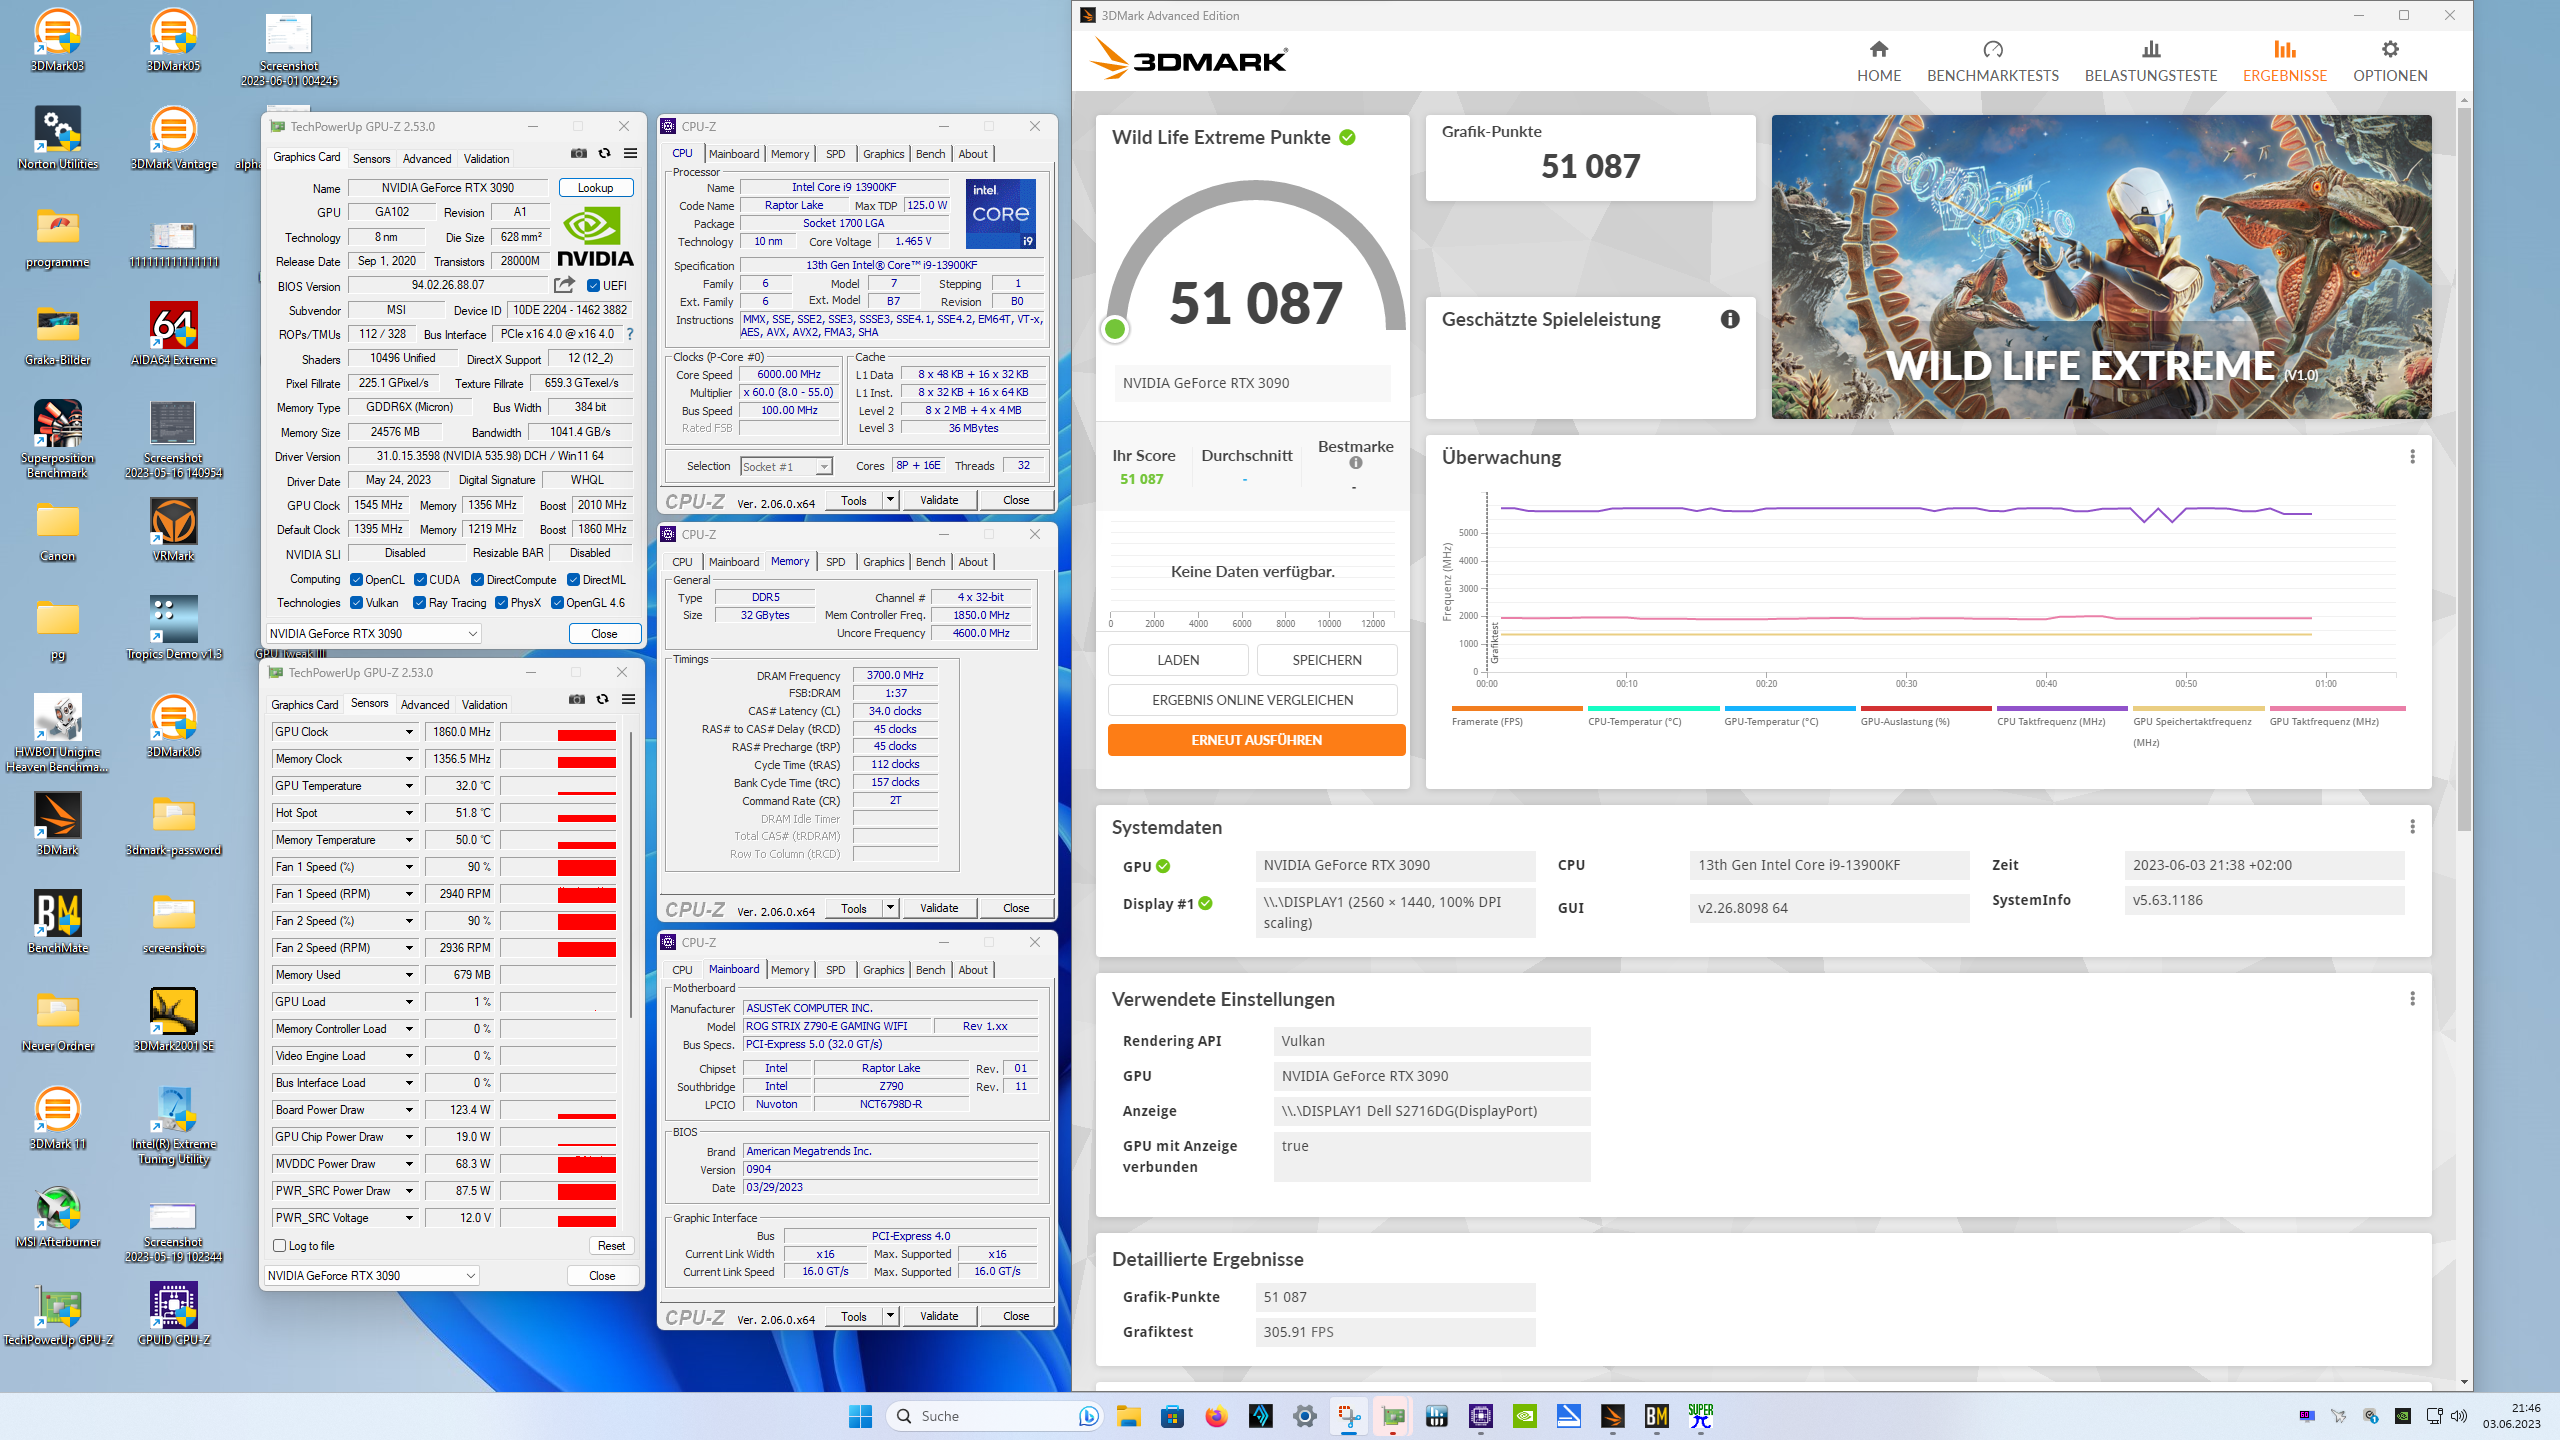Click the taskbar Suche search box

994,1416
